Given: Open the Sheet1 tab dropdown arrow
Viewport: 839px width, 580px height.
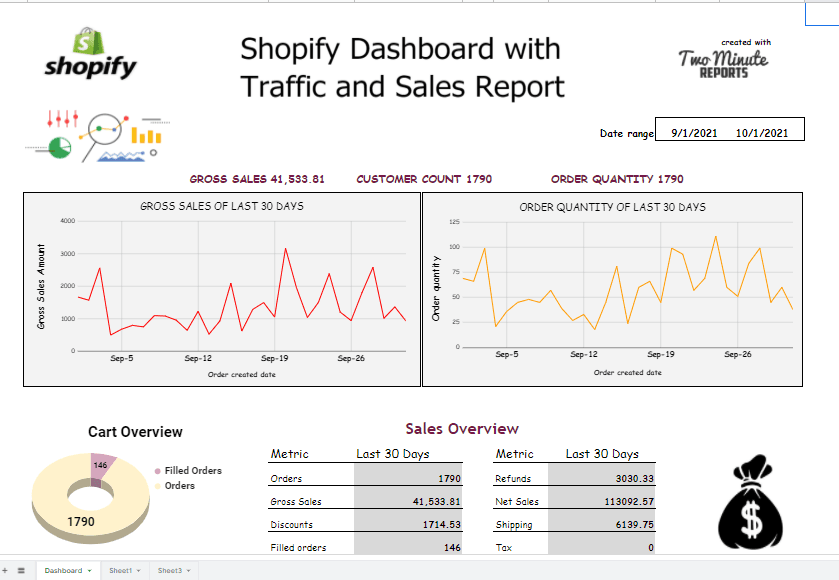Looking at the screenshot, I should (x=138, y=570).
